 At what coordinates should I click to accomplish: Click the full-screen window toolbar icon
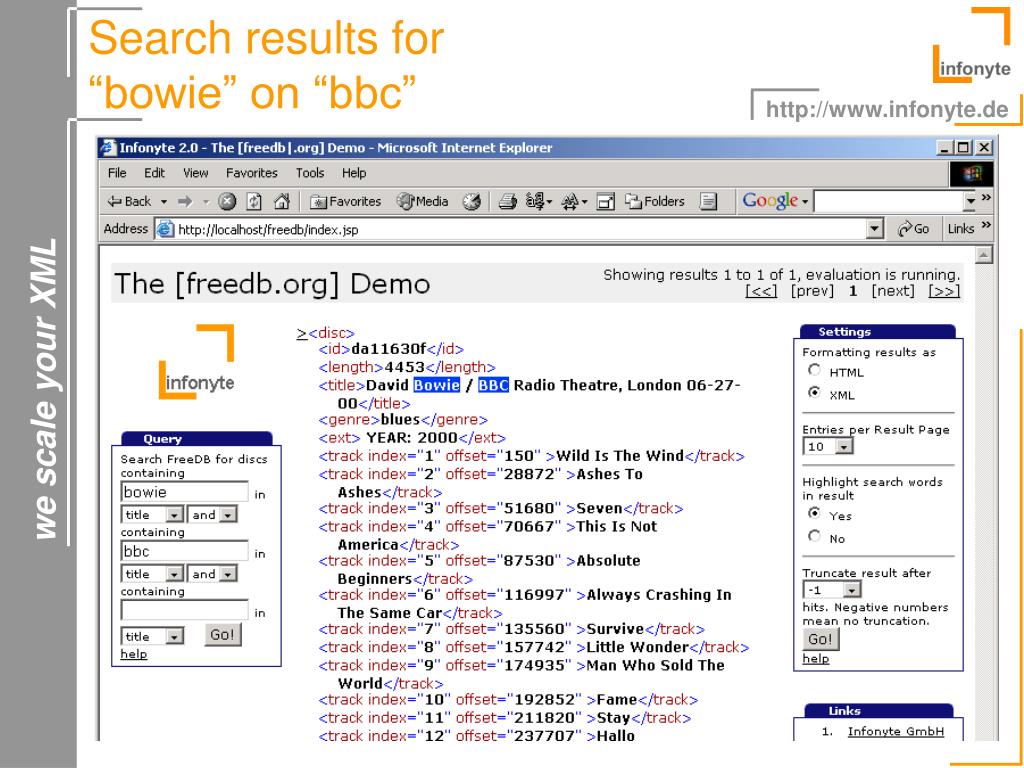point(606,202)
